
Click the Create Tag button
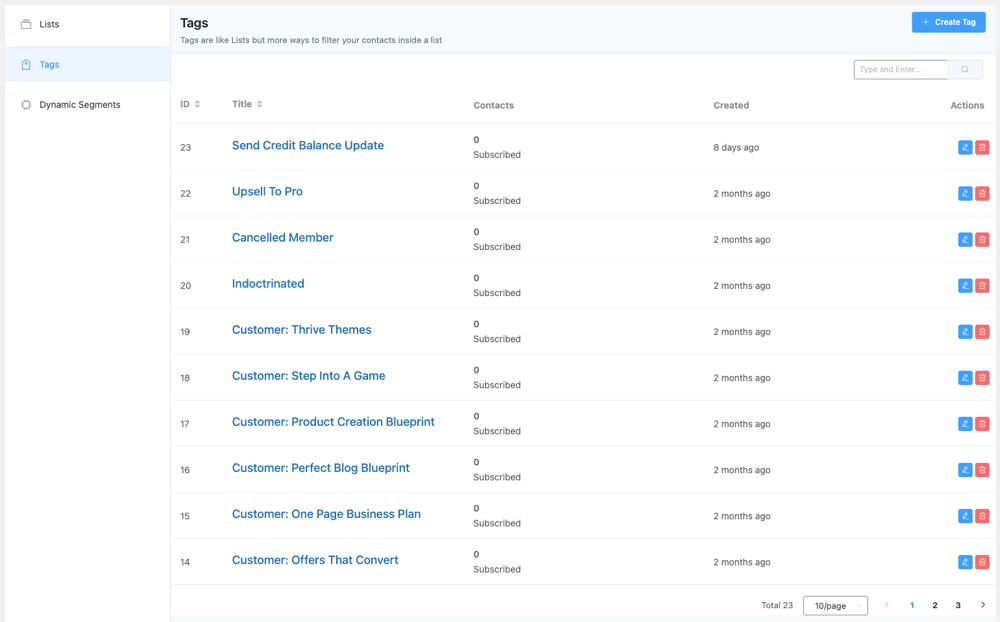[x=948, y=22]
